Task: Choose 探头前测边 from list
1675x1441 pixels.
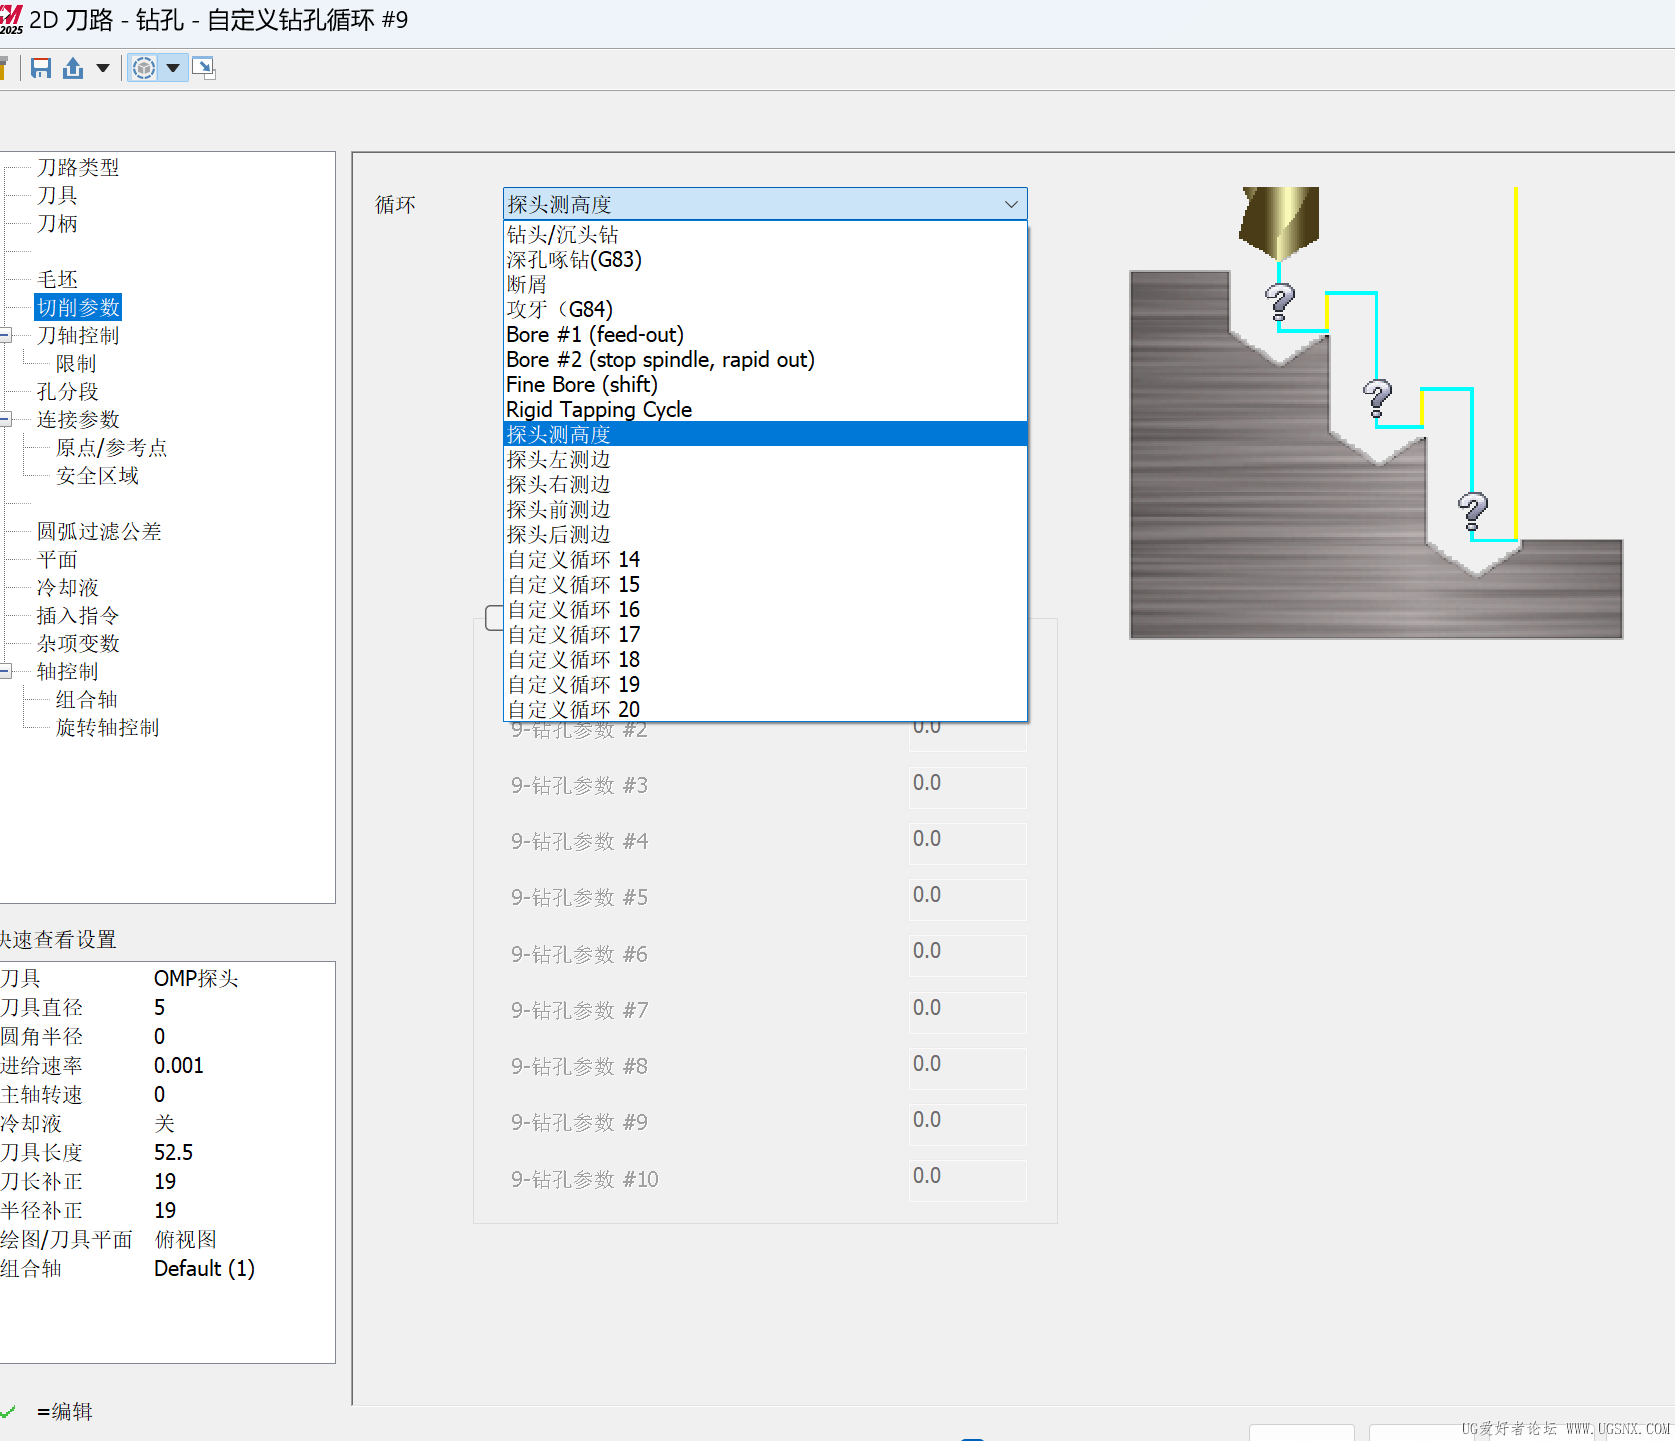Action: (x=765, y=510)
